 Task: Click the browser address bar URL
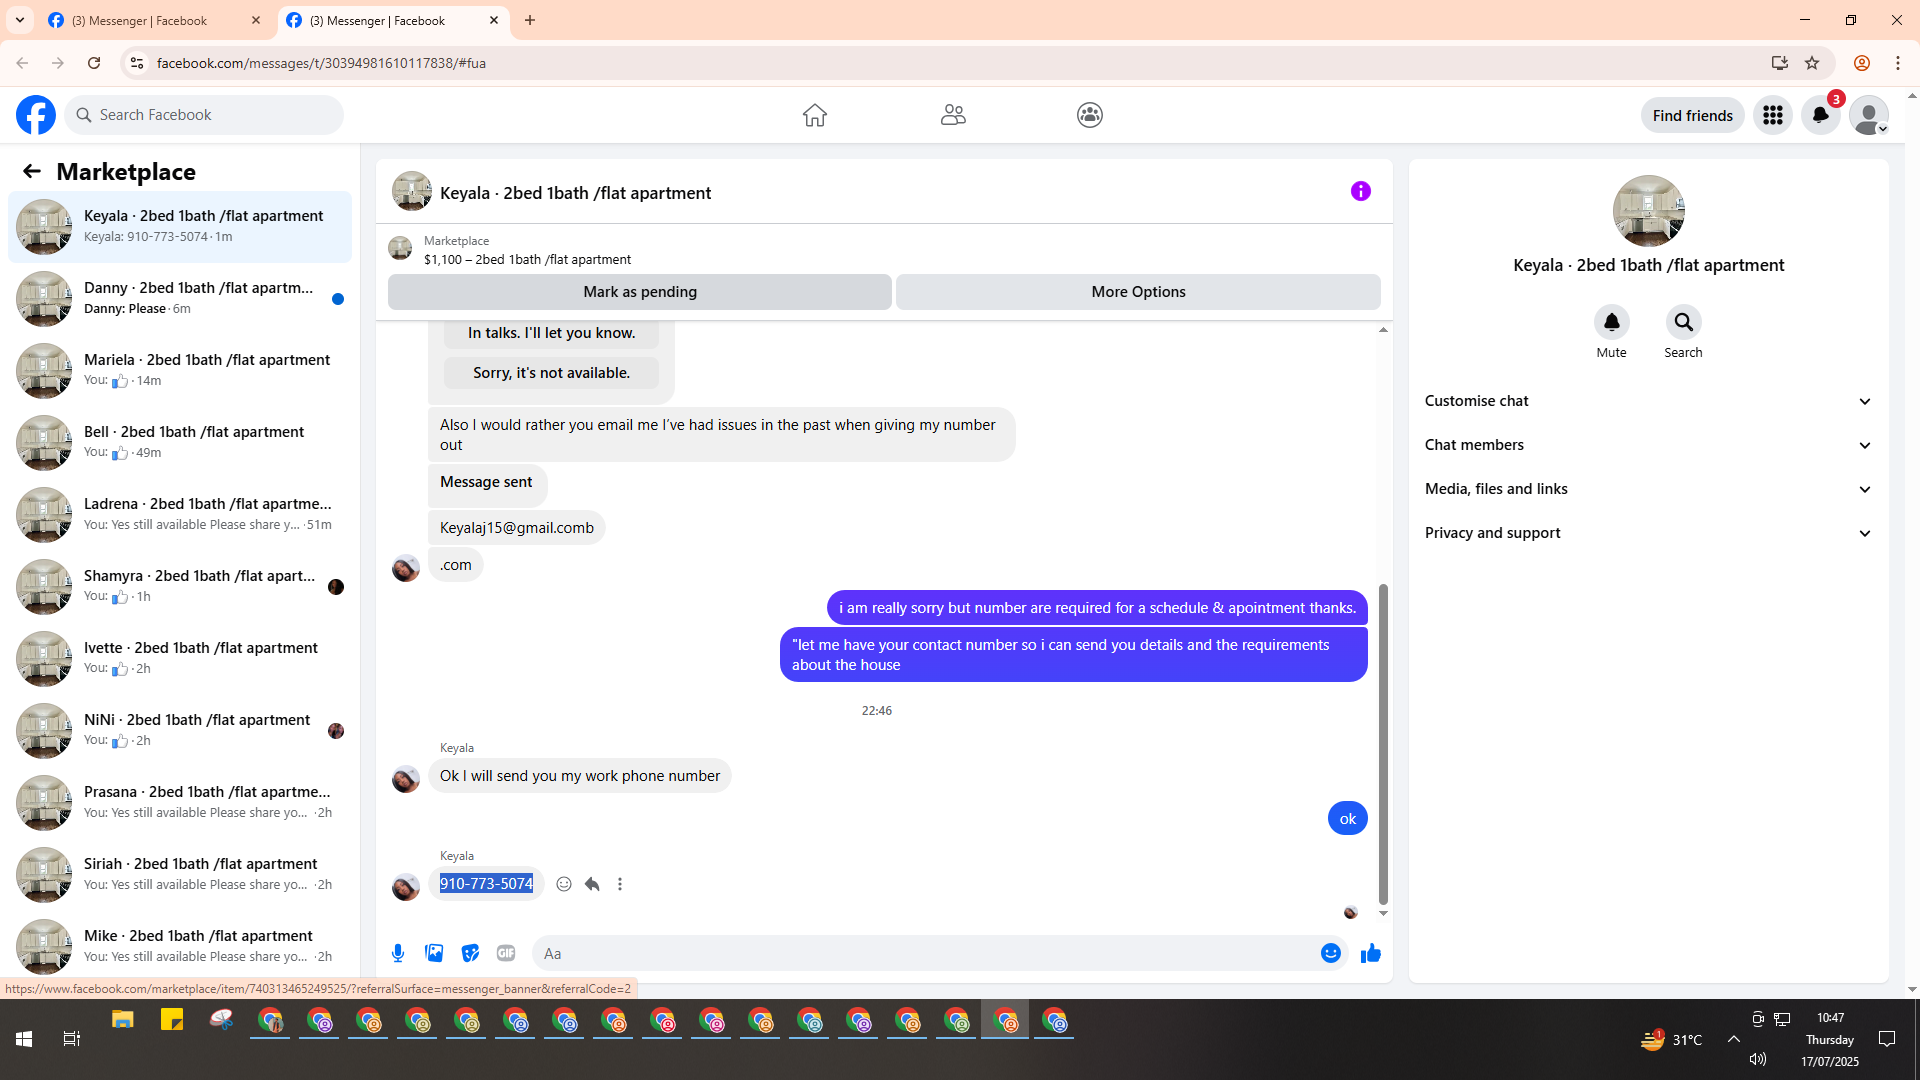tap(321, 63)
